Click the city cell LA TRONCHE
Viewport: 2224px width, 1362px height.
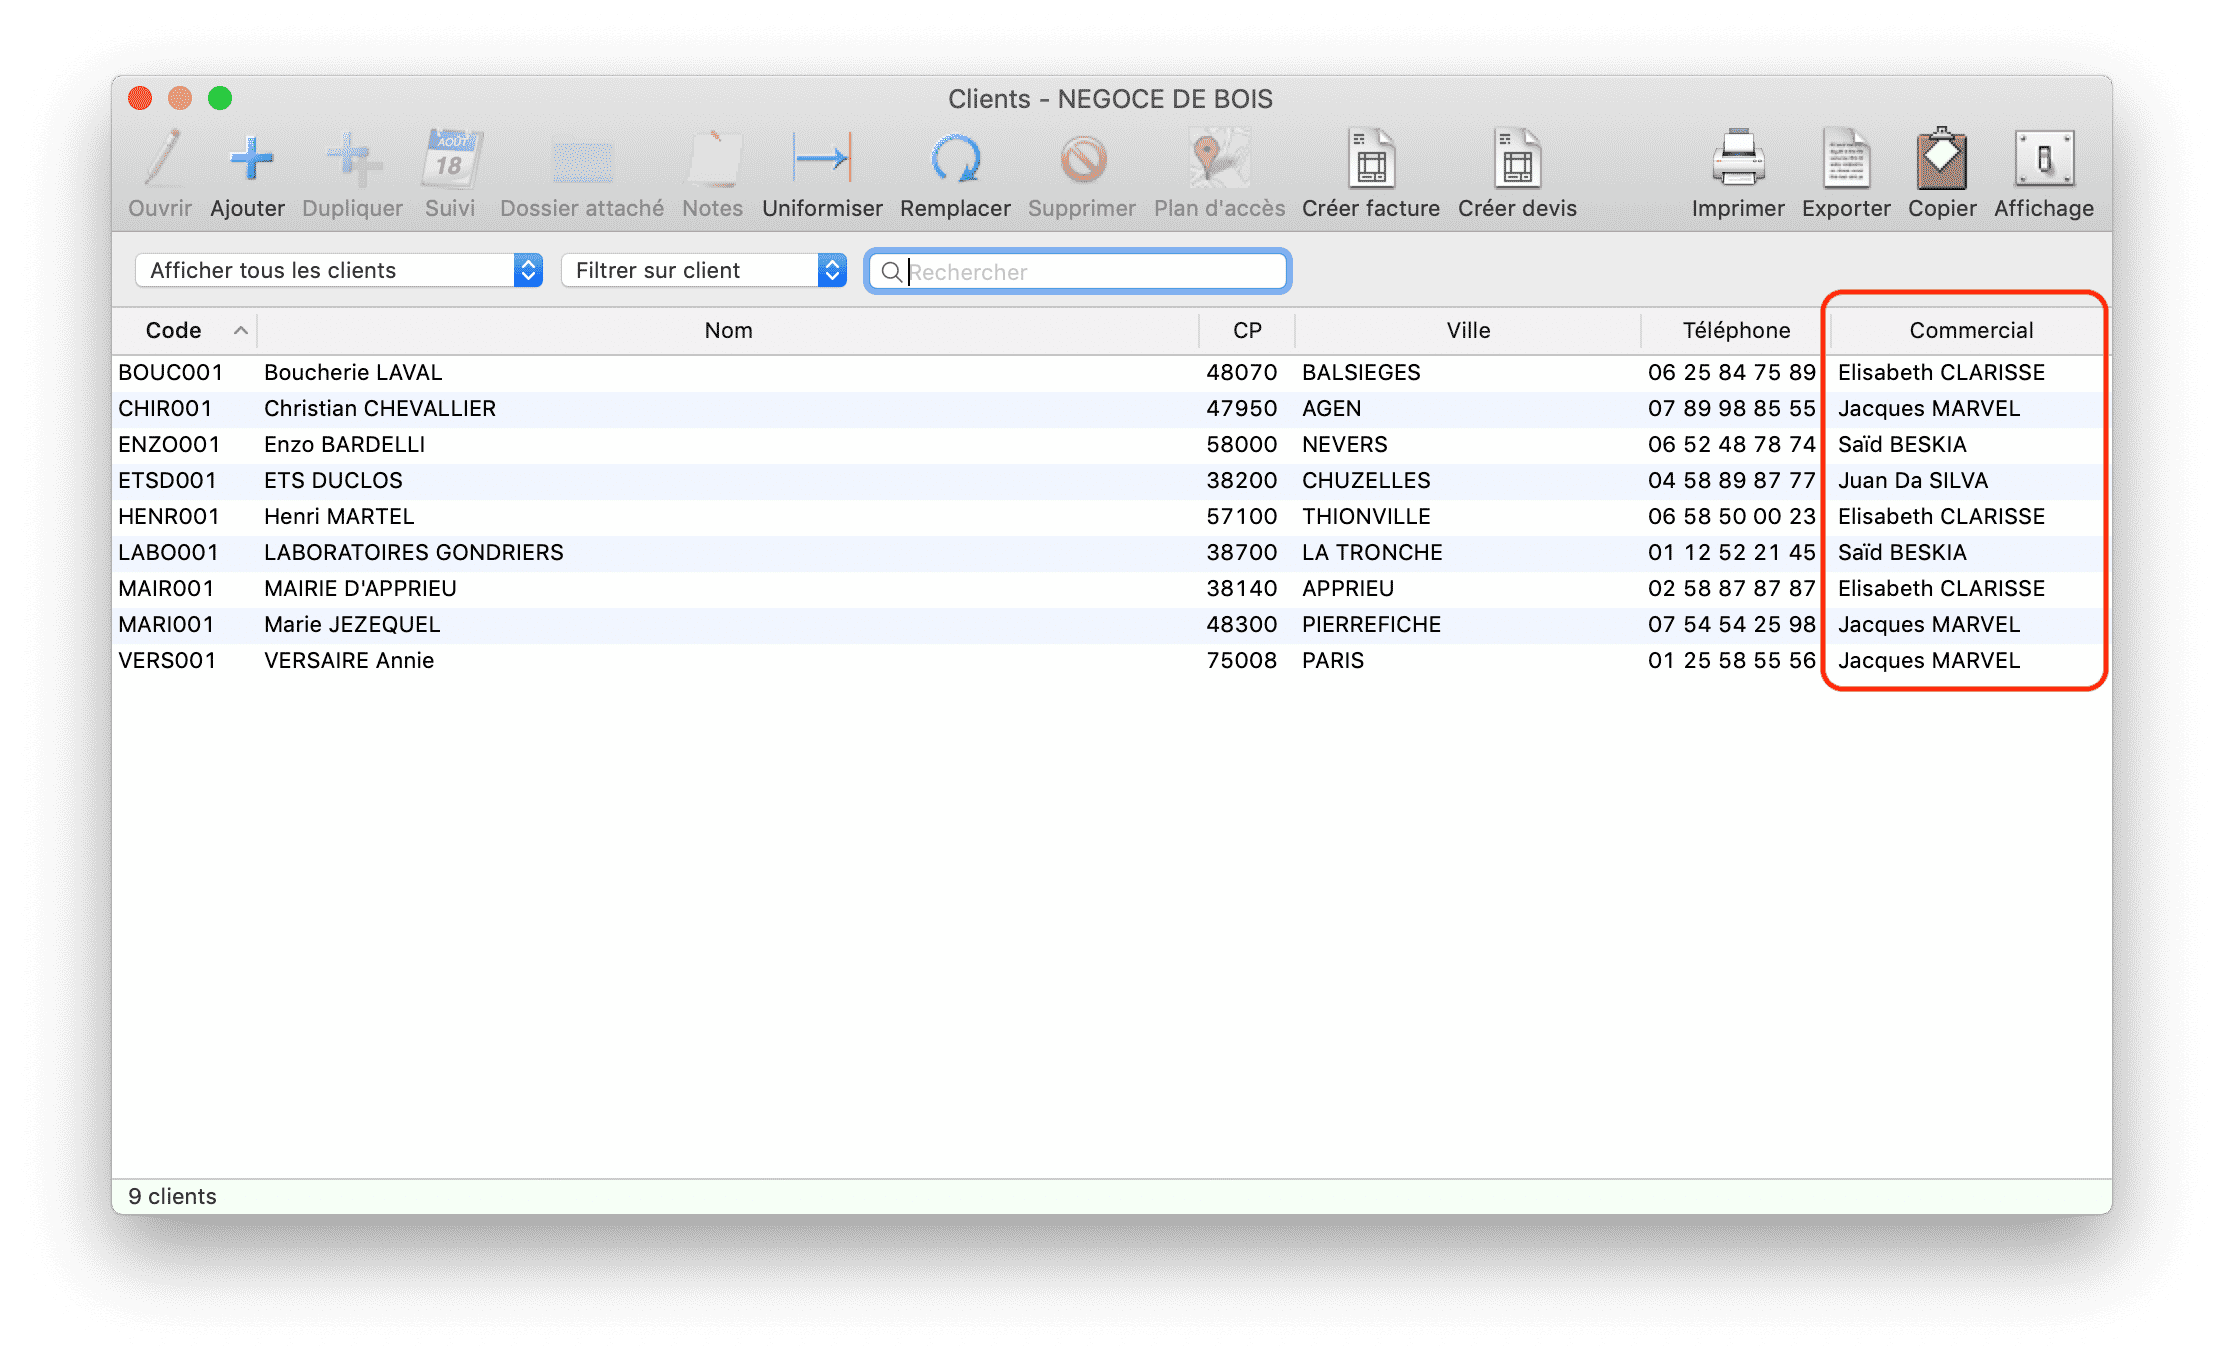[x=1372, y=552]
